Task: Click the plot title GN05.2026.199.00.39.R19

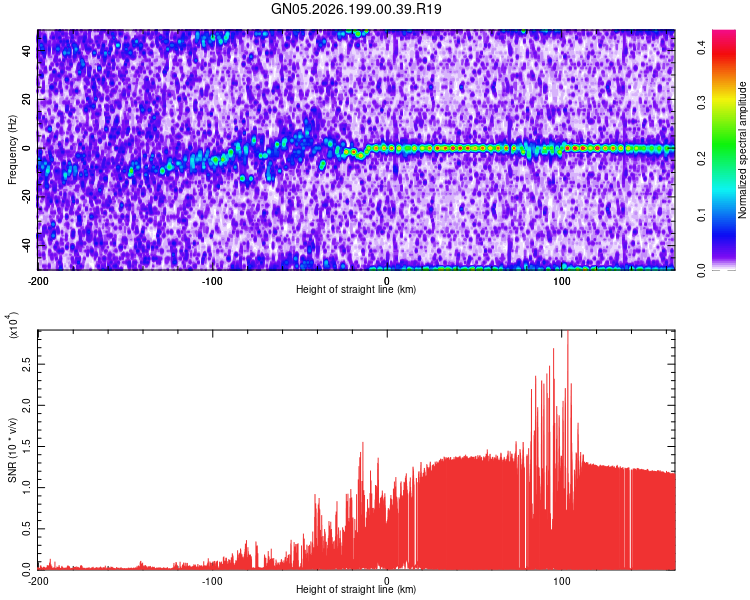Action: [356, 9]
